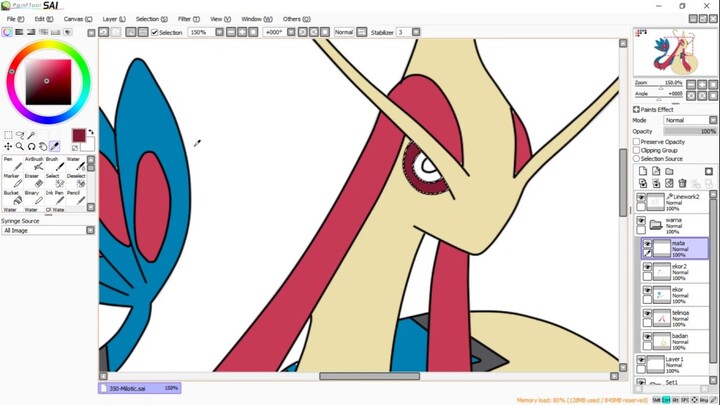
Task: Open the layer Mode Normal dropdown
Action: (x=713, y=120)
